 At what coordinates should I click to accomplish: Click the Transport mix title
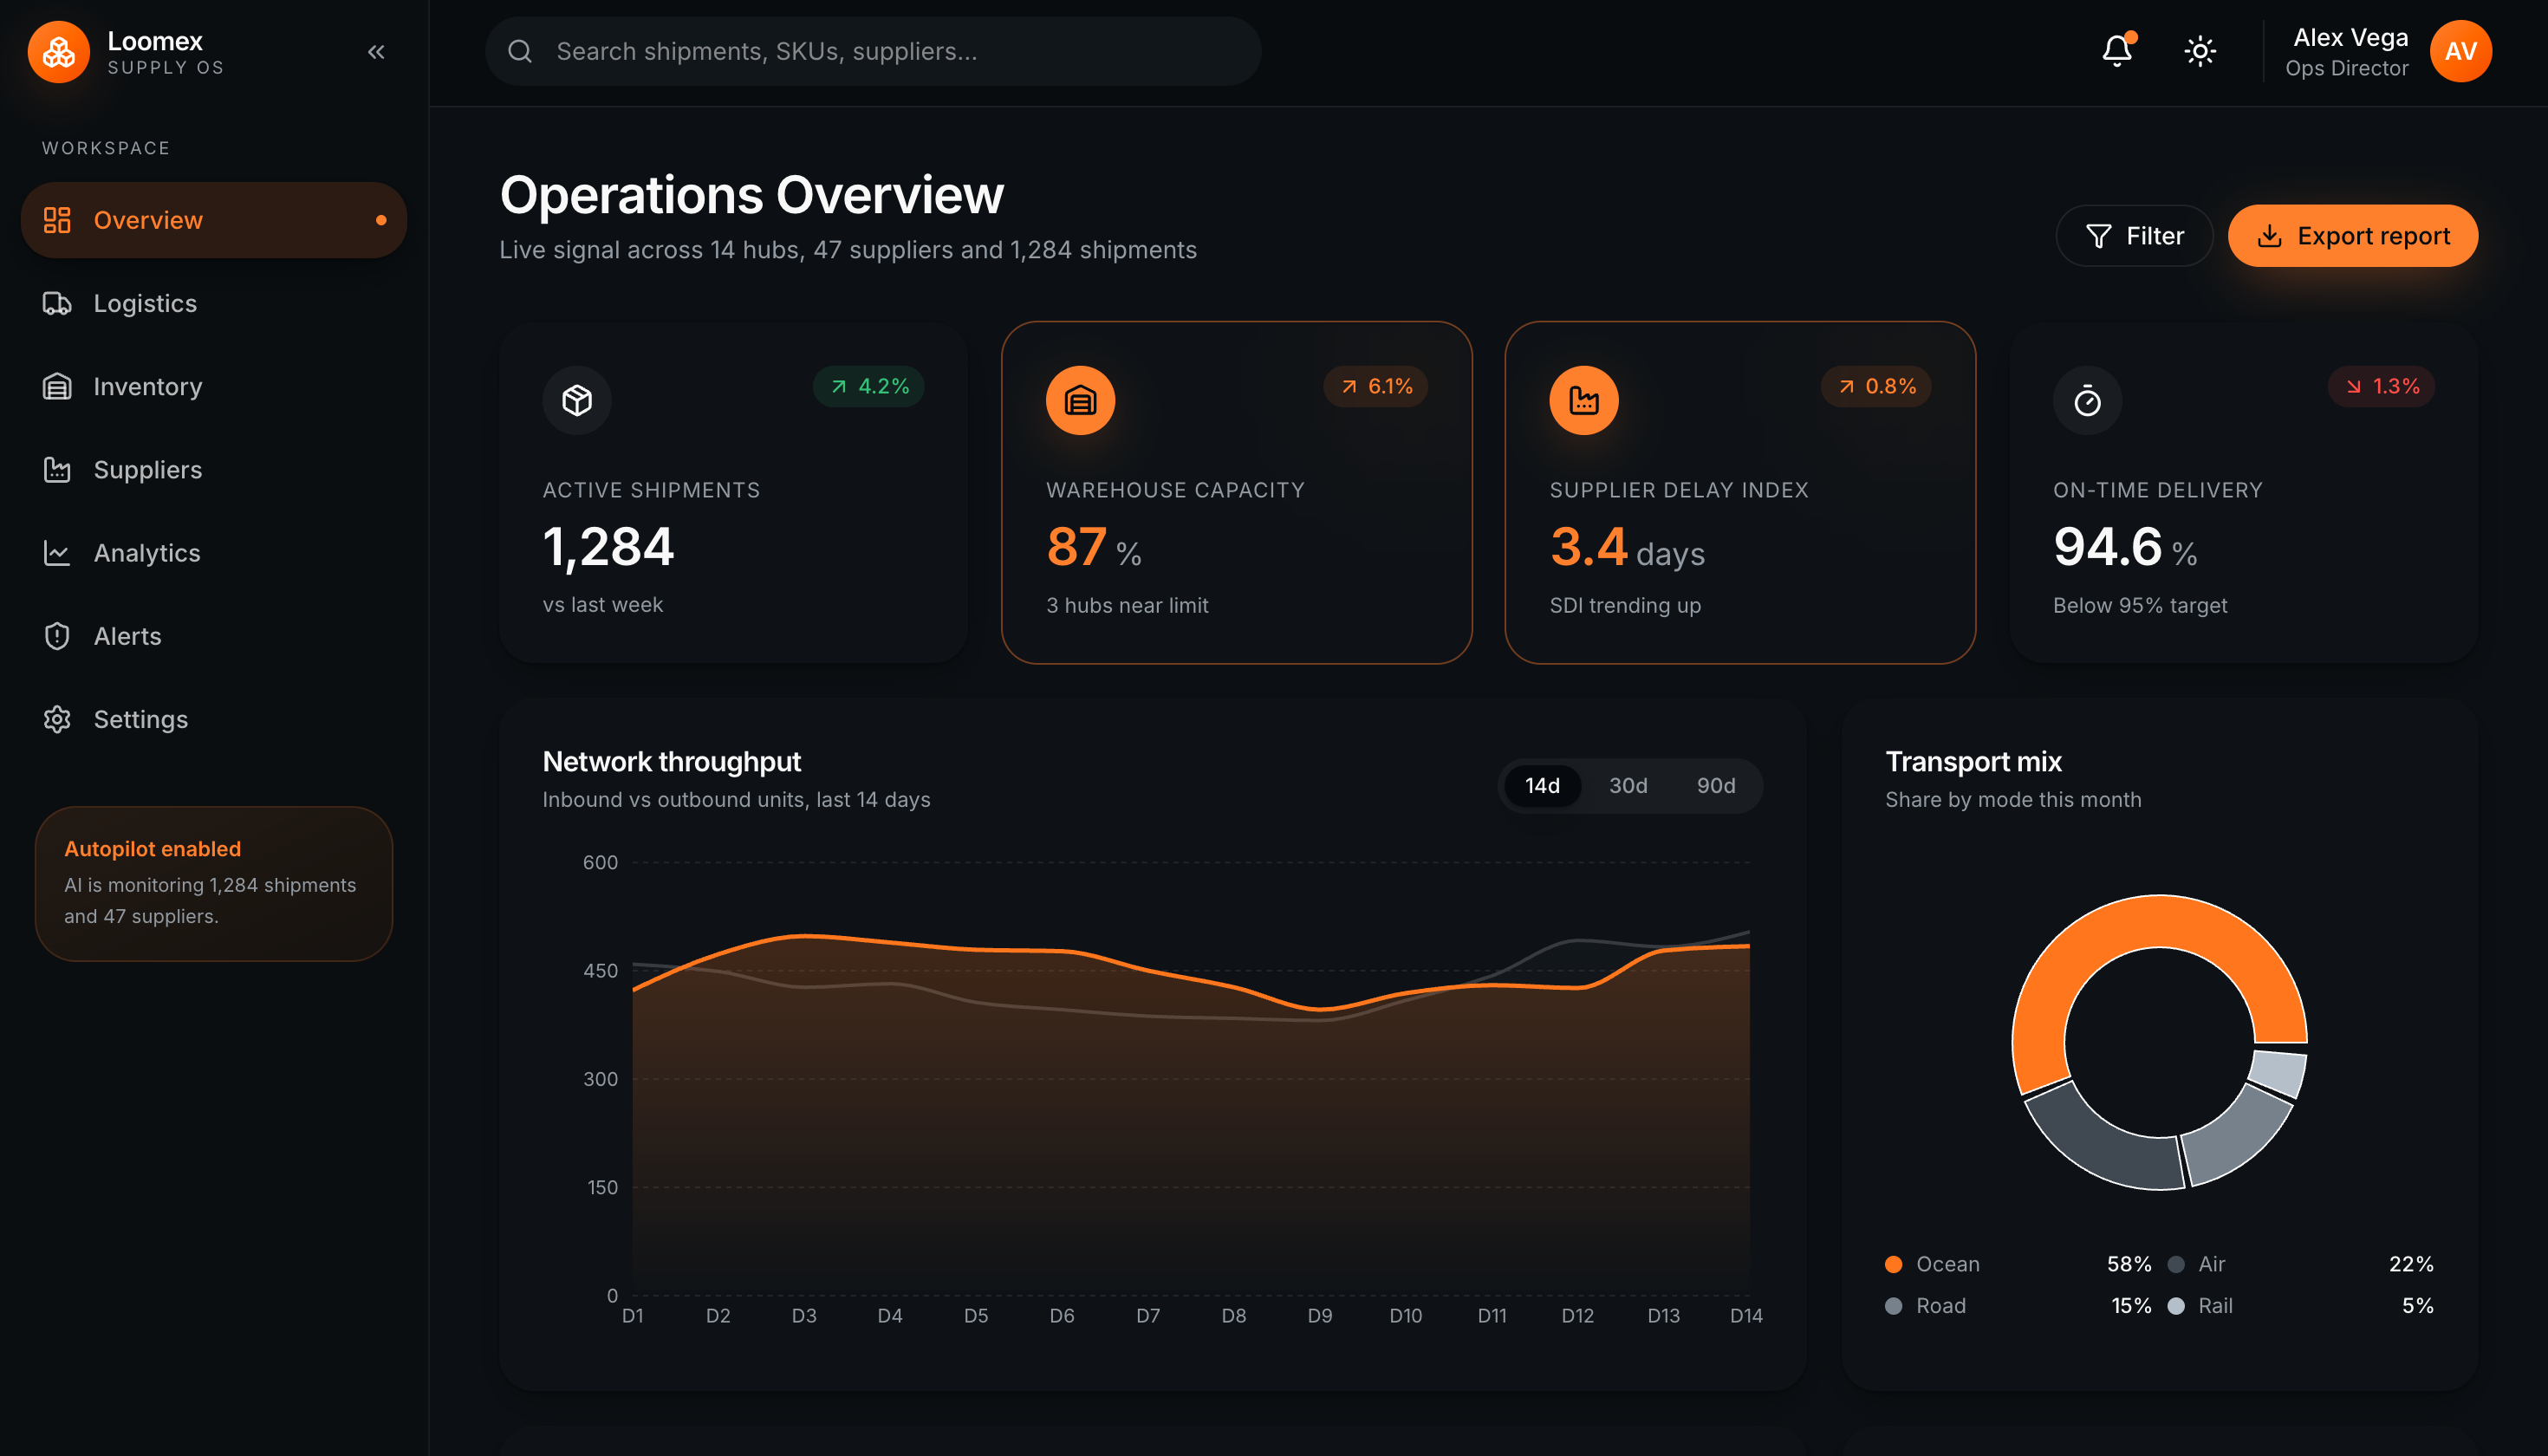point(1973,761)
